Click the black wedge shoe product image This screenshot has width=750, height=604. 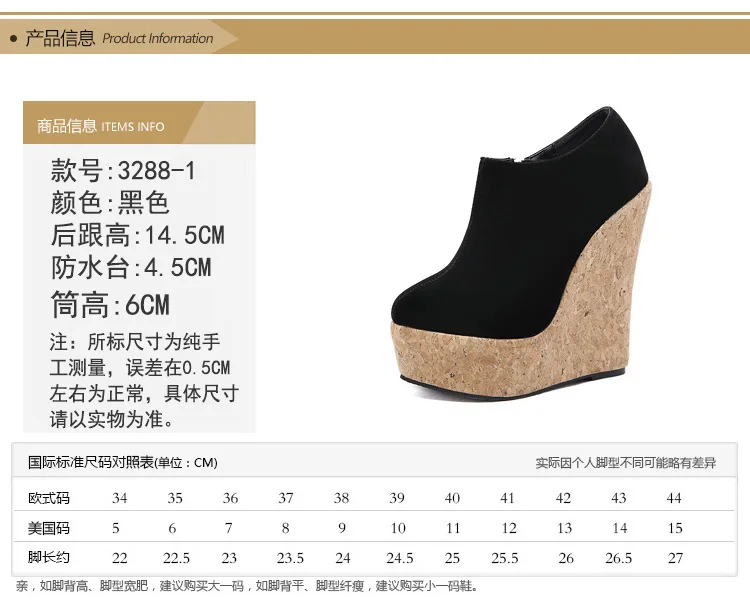pyautogui.click(x=521, y=255)
